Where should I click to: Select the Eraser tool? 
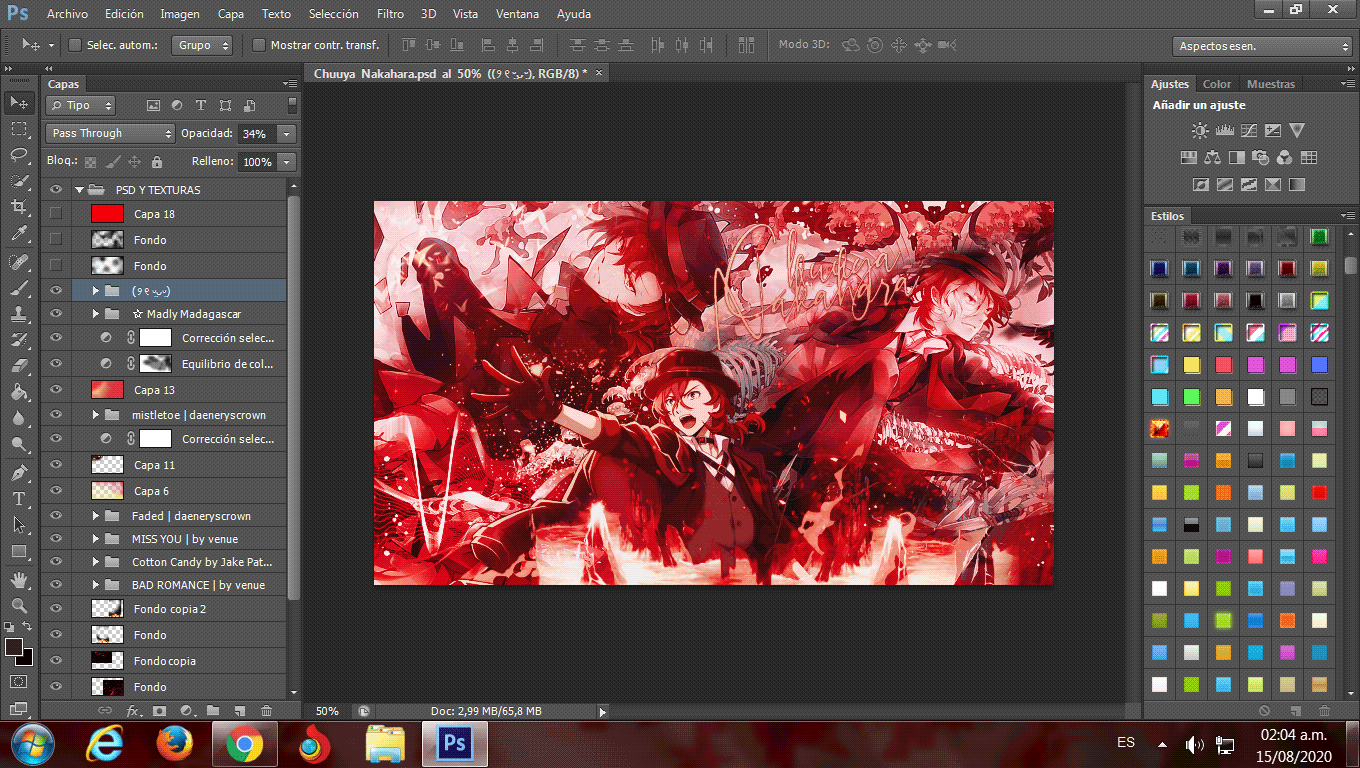click(19, 366)
